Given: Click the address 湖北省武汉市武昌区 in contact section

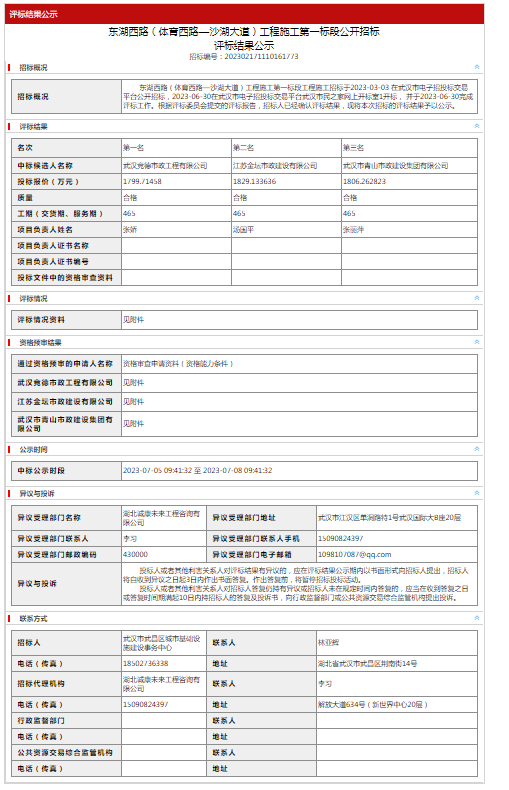Looking at the screenshot, I should 367,664.
